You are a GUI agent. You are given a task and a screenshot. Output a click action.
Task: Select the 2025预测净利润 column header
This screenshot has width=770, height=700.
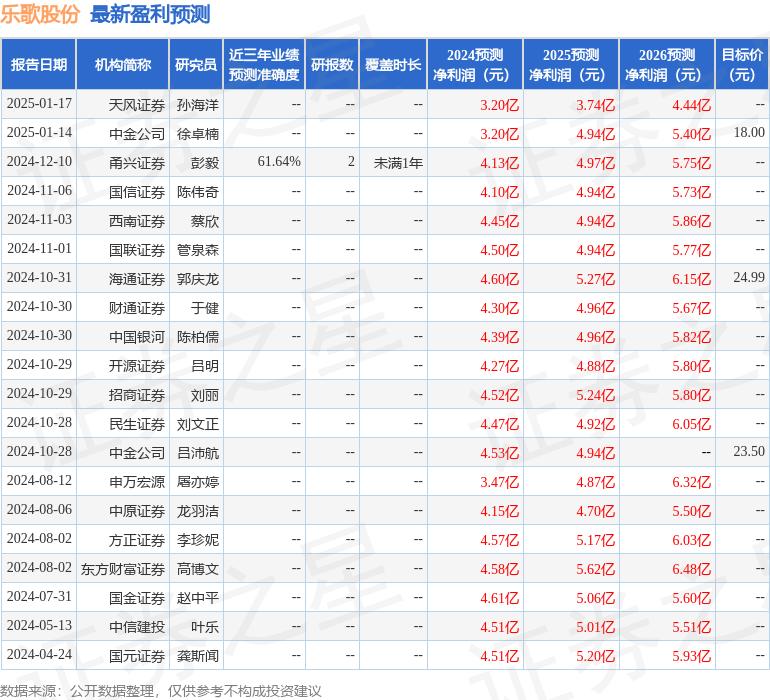[x=571, y=64]
